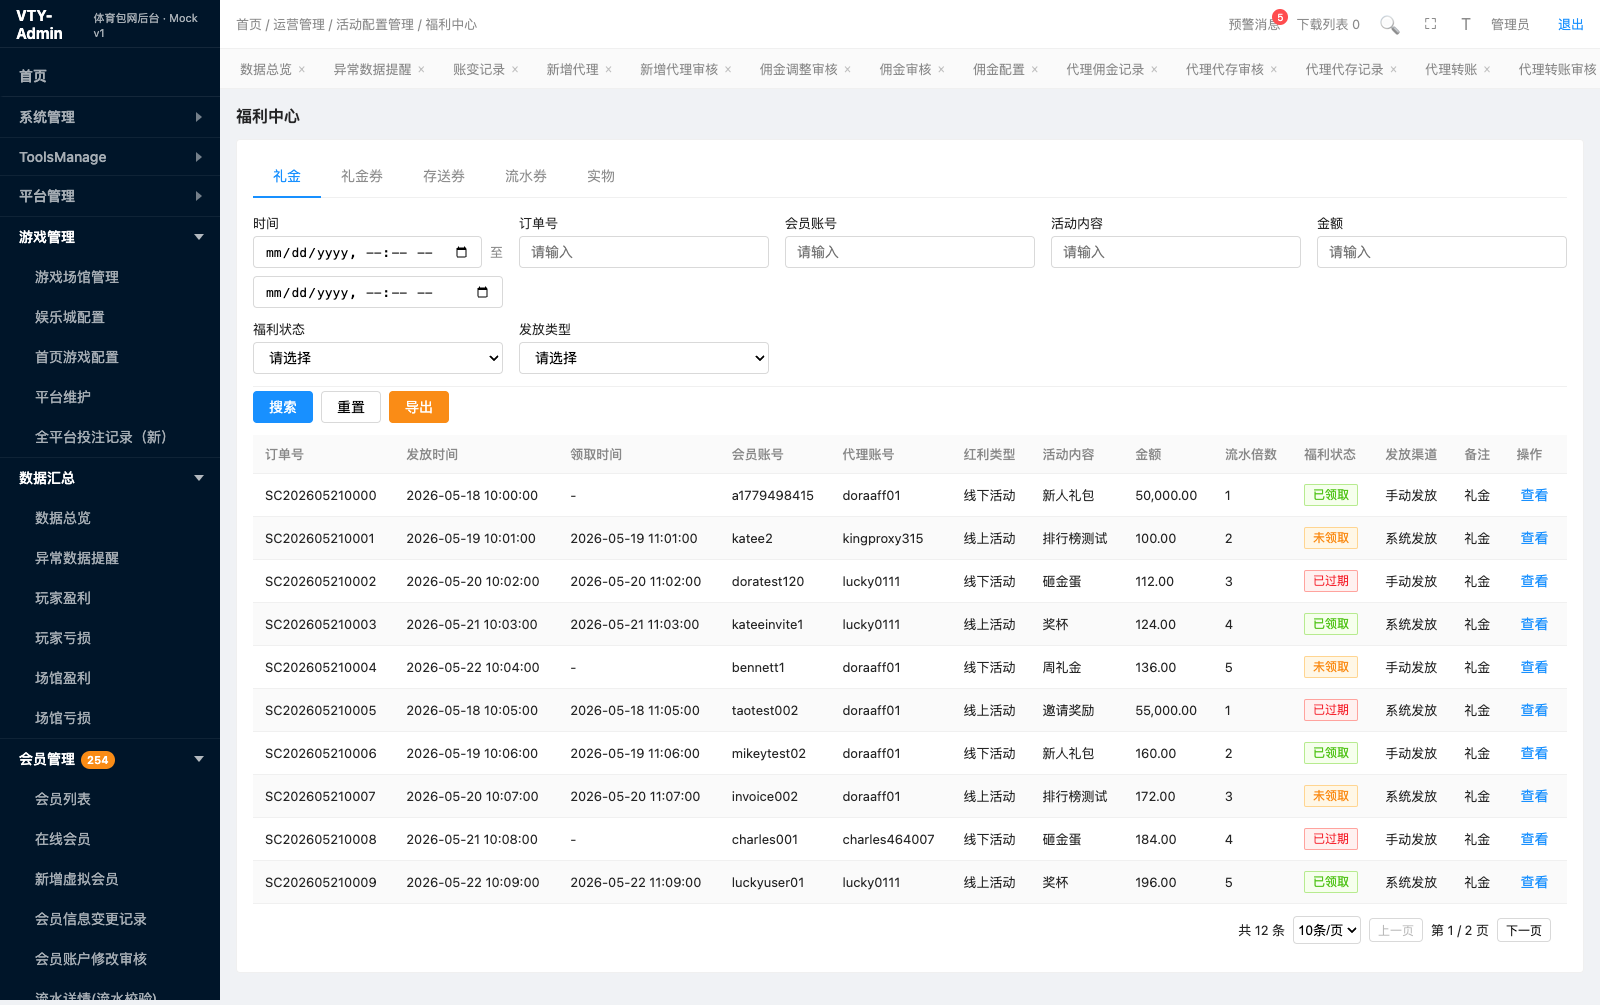
Task: Open 代理佣金记录 page tab
Action: pos(1105,69)
